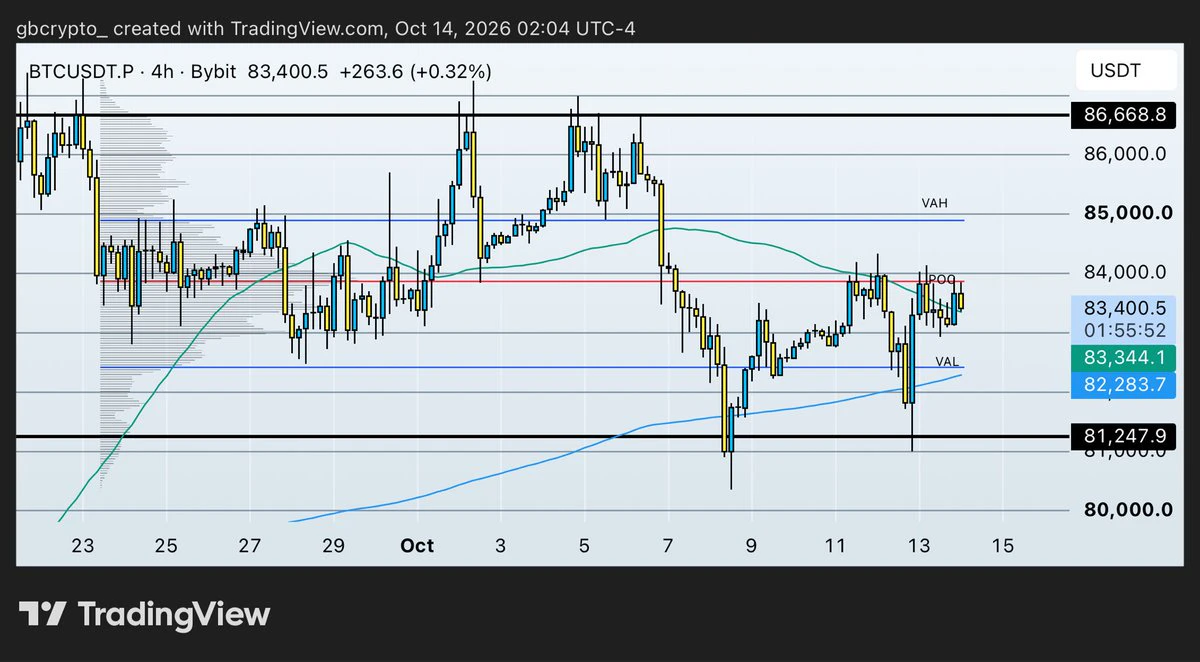Click the 85,000.0 price axis label
The image size is (1200, 662).
click(x=1126, y=213)
